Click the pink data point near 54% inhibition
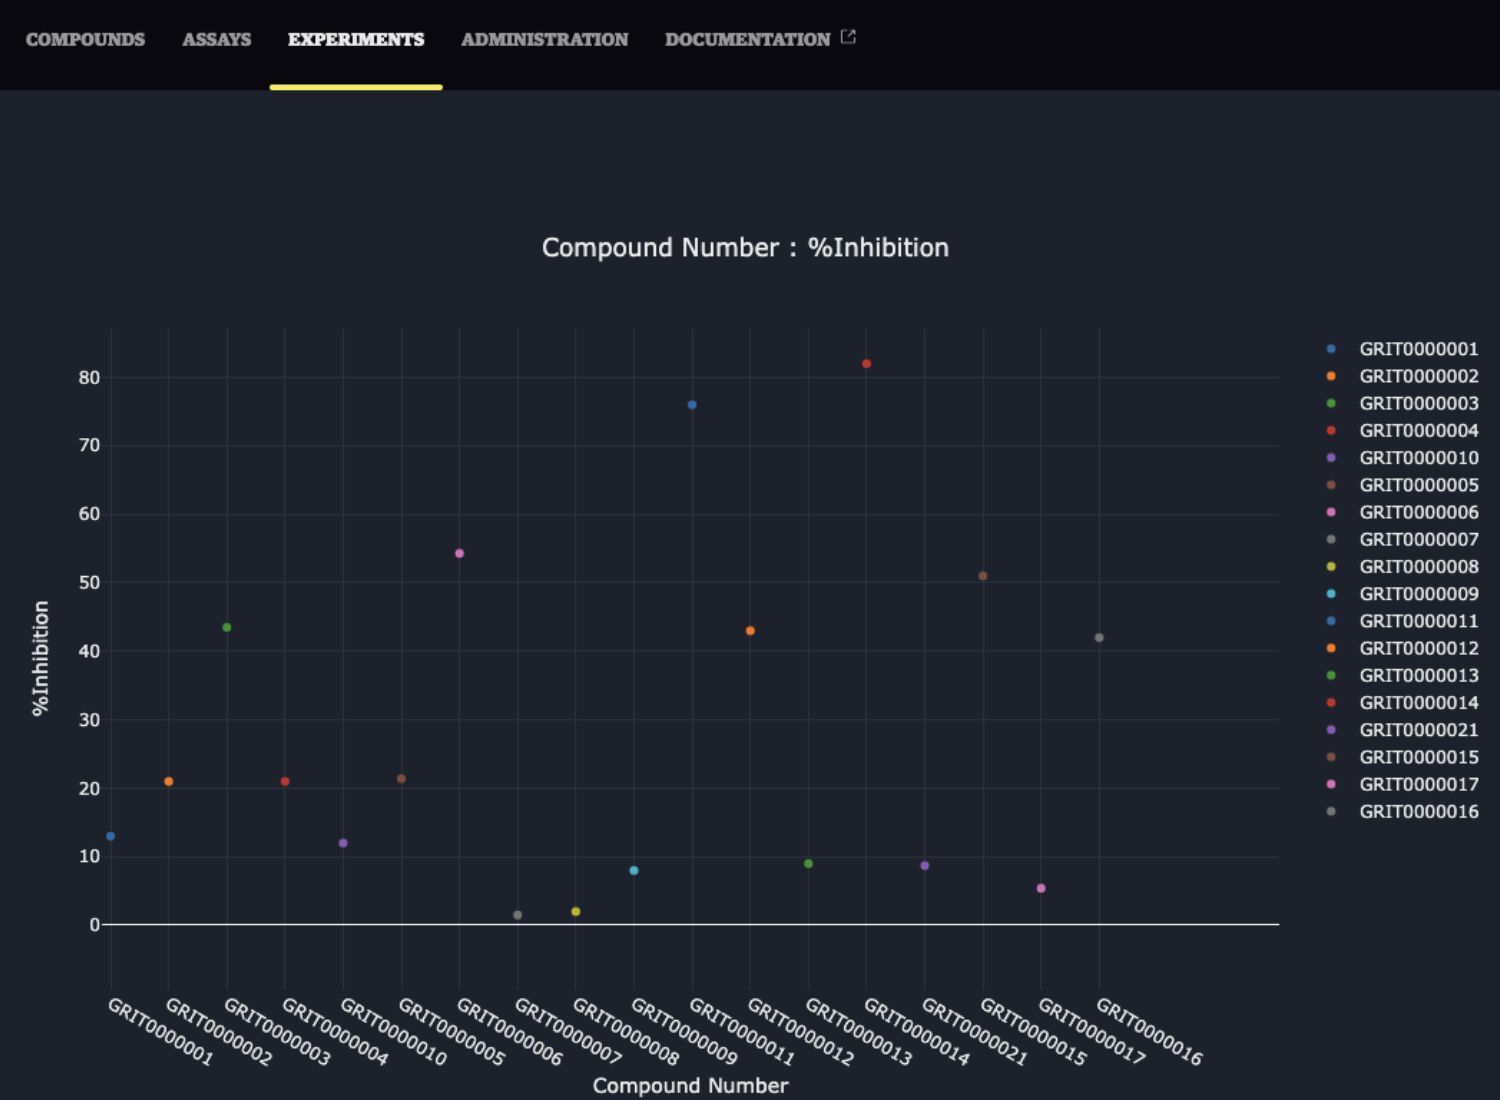The width and height of the screenshot is (1500, 1100). (459, 553)
